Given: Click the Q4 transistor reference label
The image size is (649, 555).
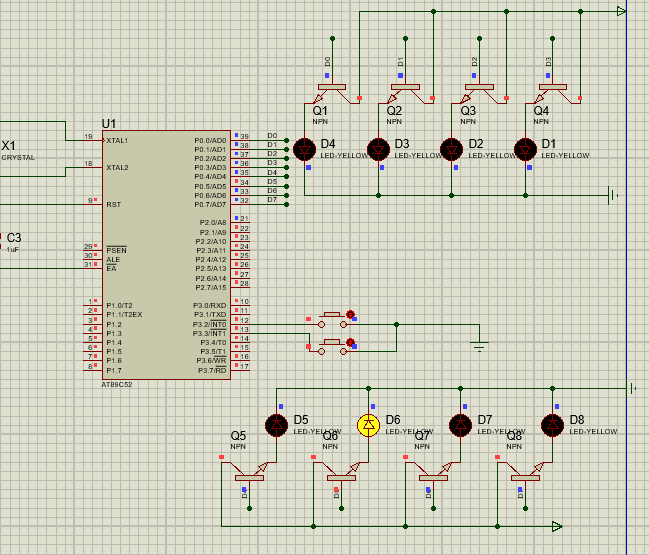Looking at the screenshot, I should coord(541,111).
